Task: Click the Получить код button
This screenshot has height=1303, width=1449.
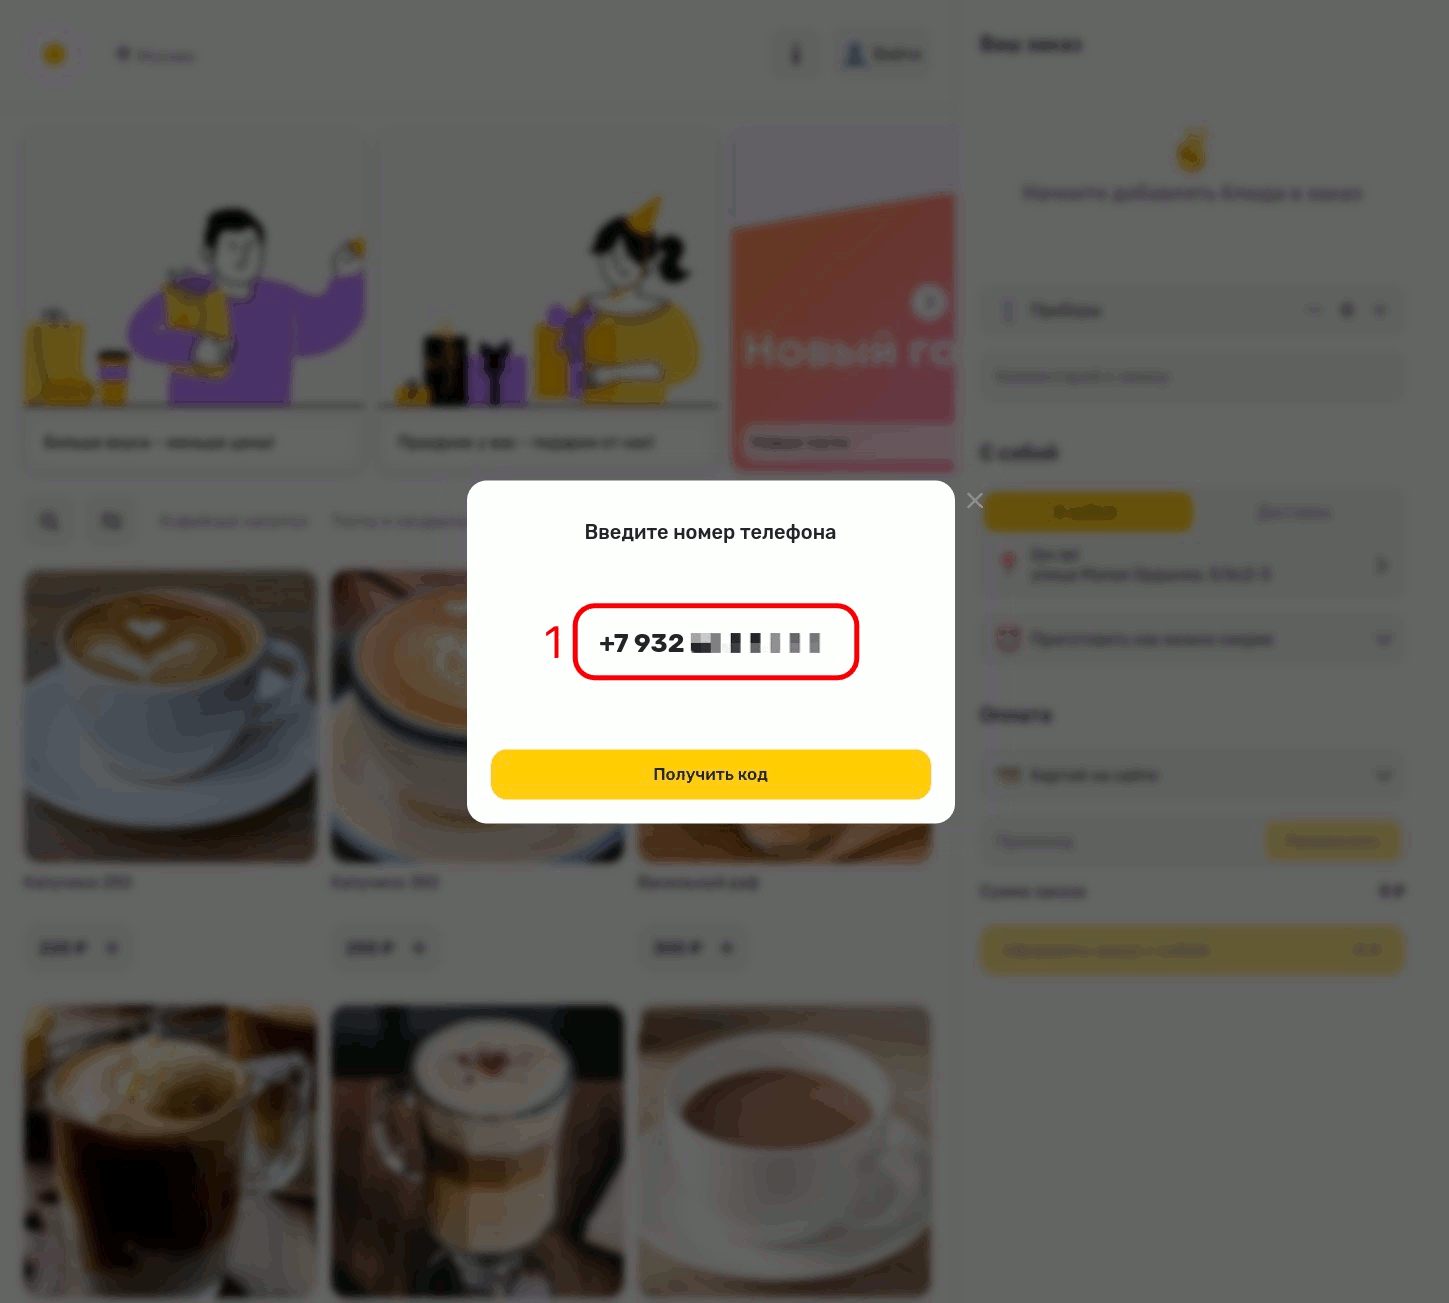Action: click(710, 774)
